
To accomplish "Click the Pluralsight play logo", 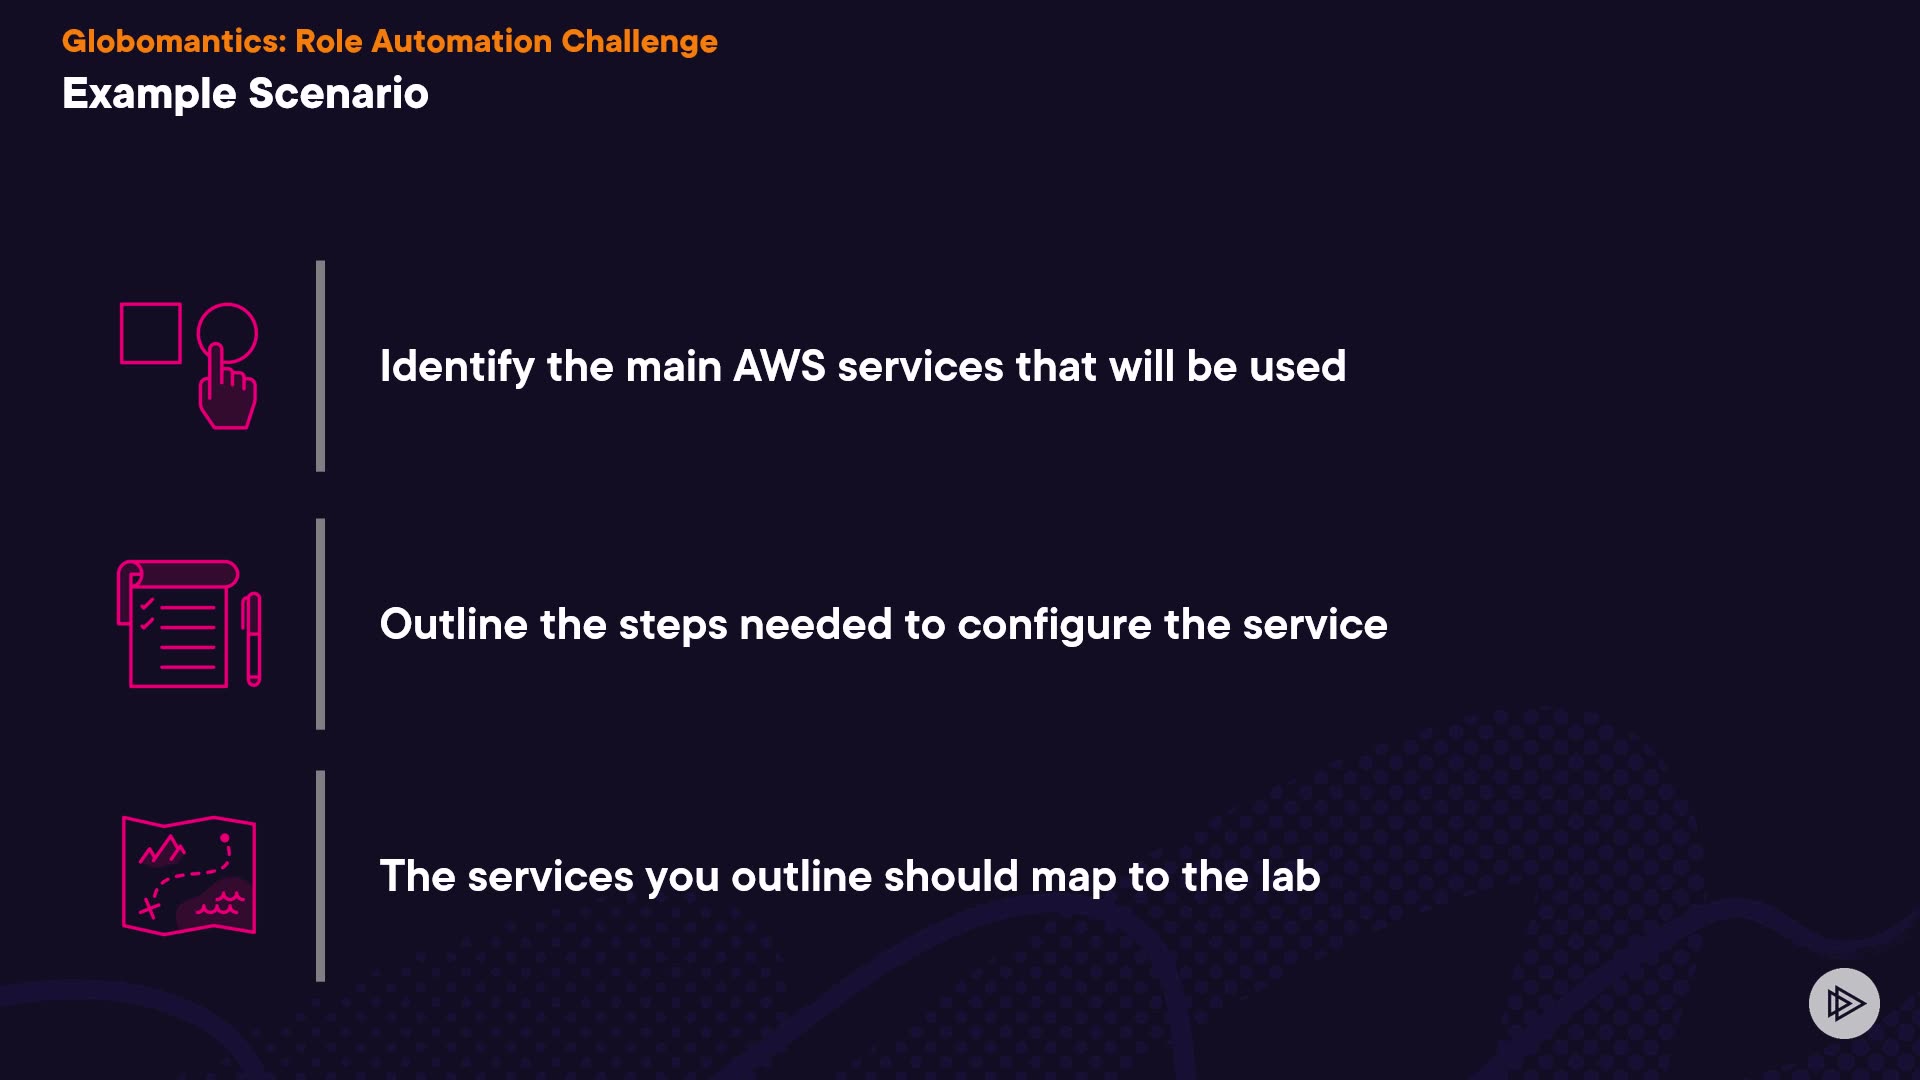I will point(1844,1003).
